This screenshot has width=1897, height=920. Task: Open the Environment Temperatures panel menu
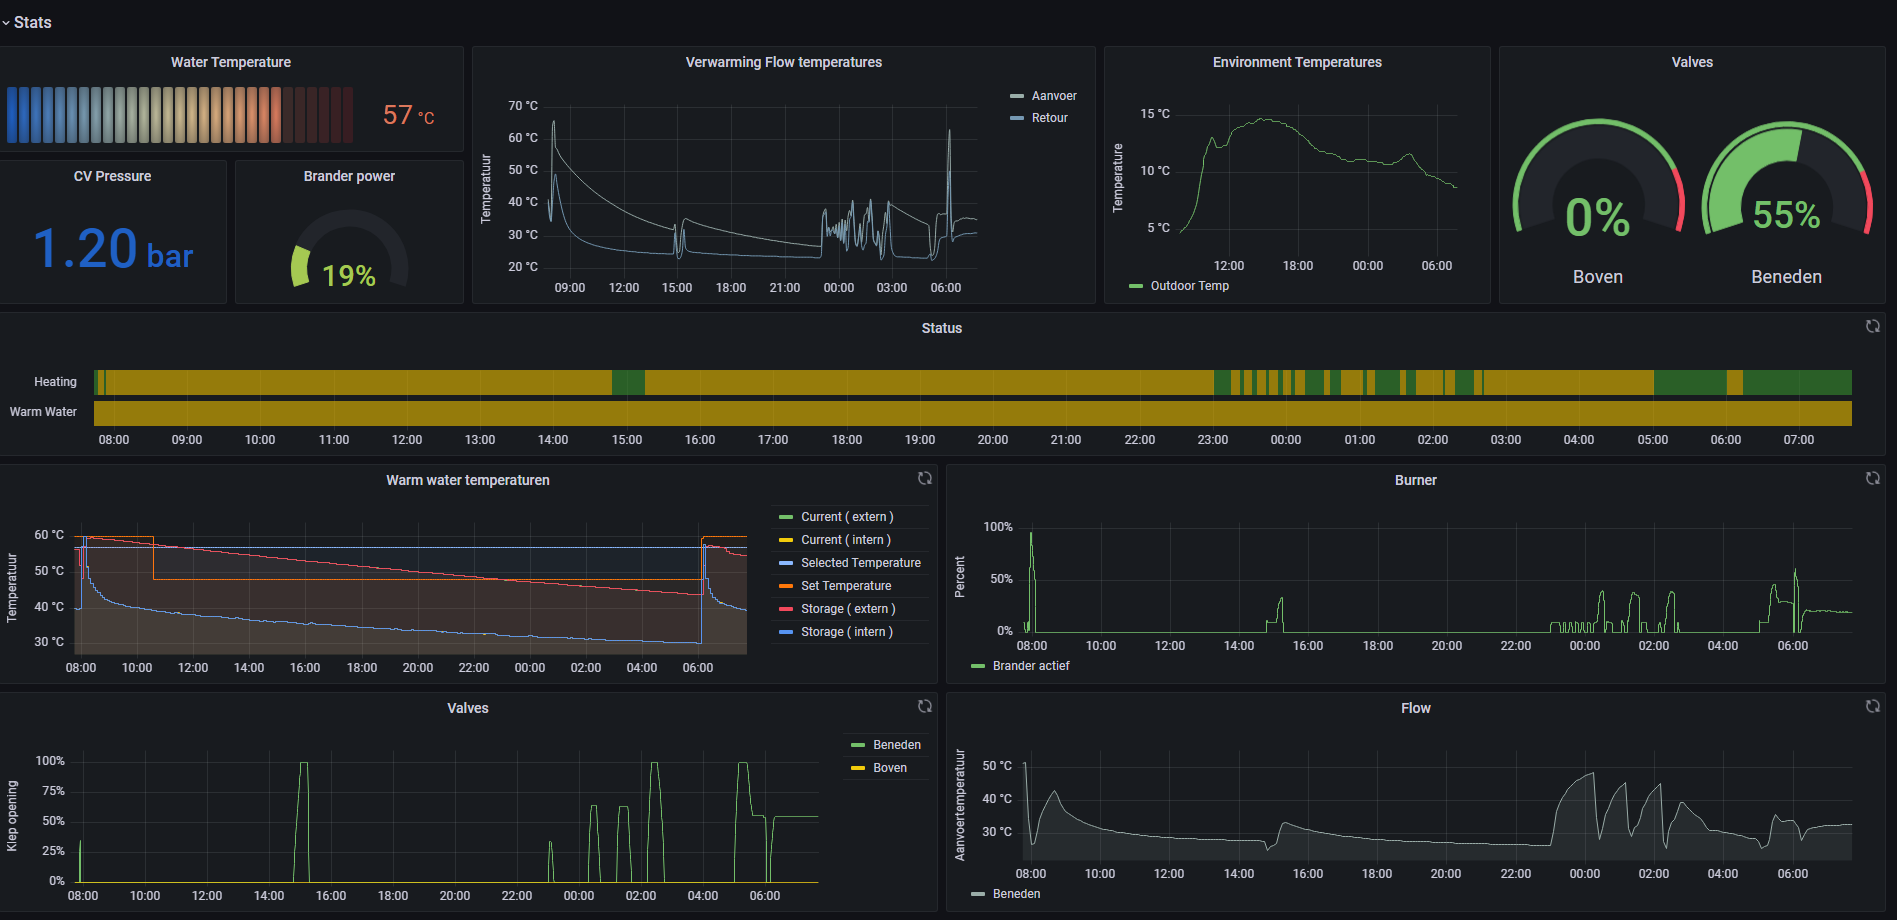click(x=1297, y=62)
